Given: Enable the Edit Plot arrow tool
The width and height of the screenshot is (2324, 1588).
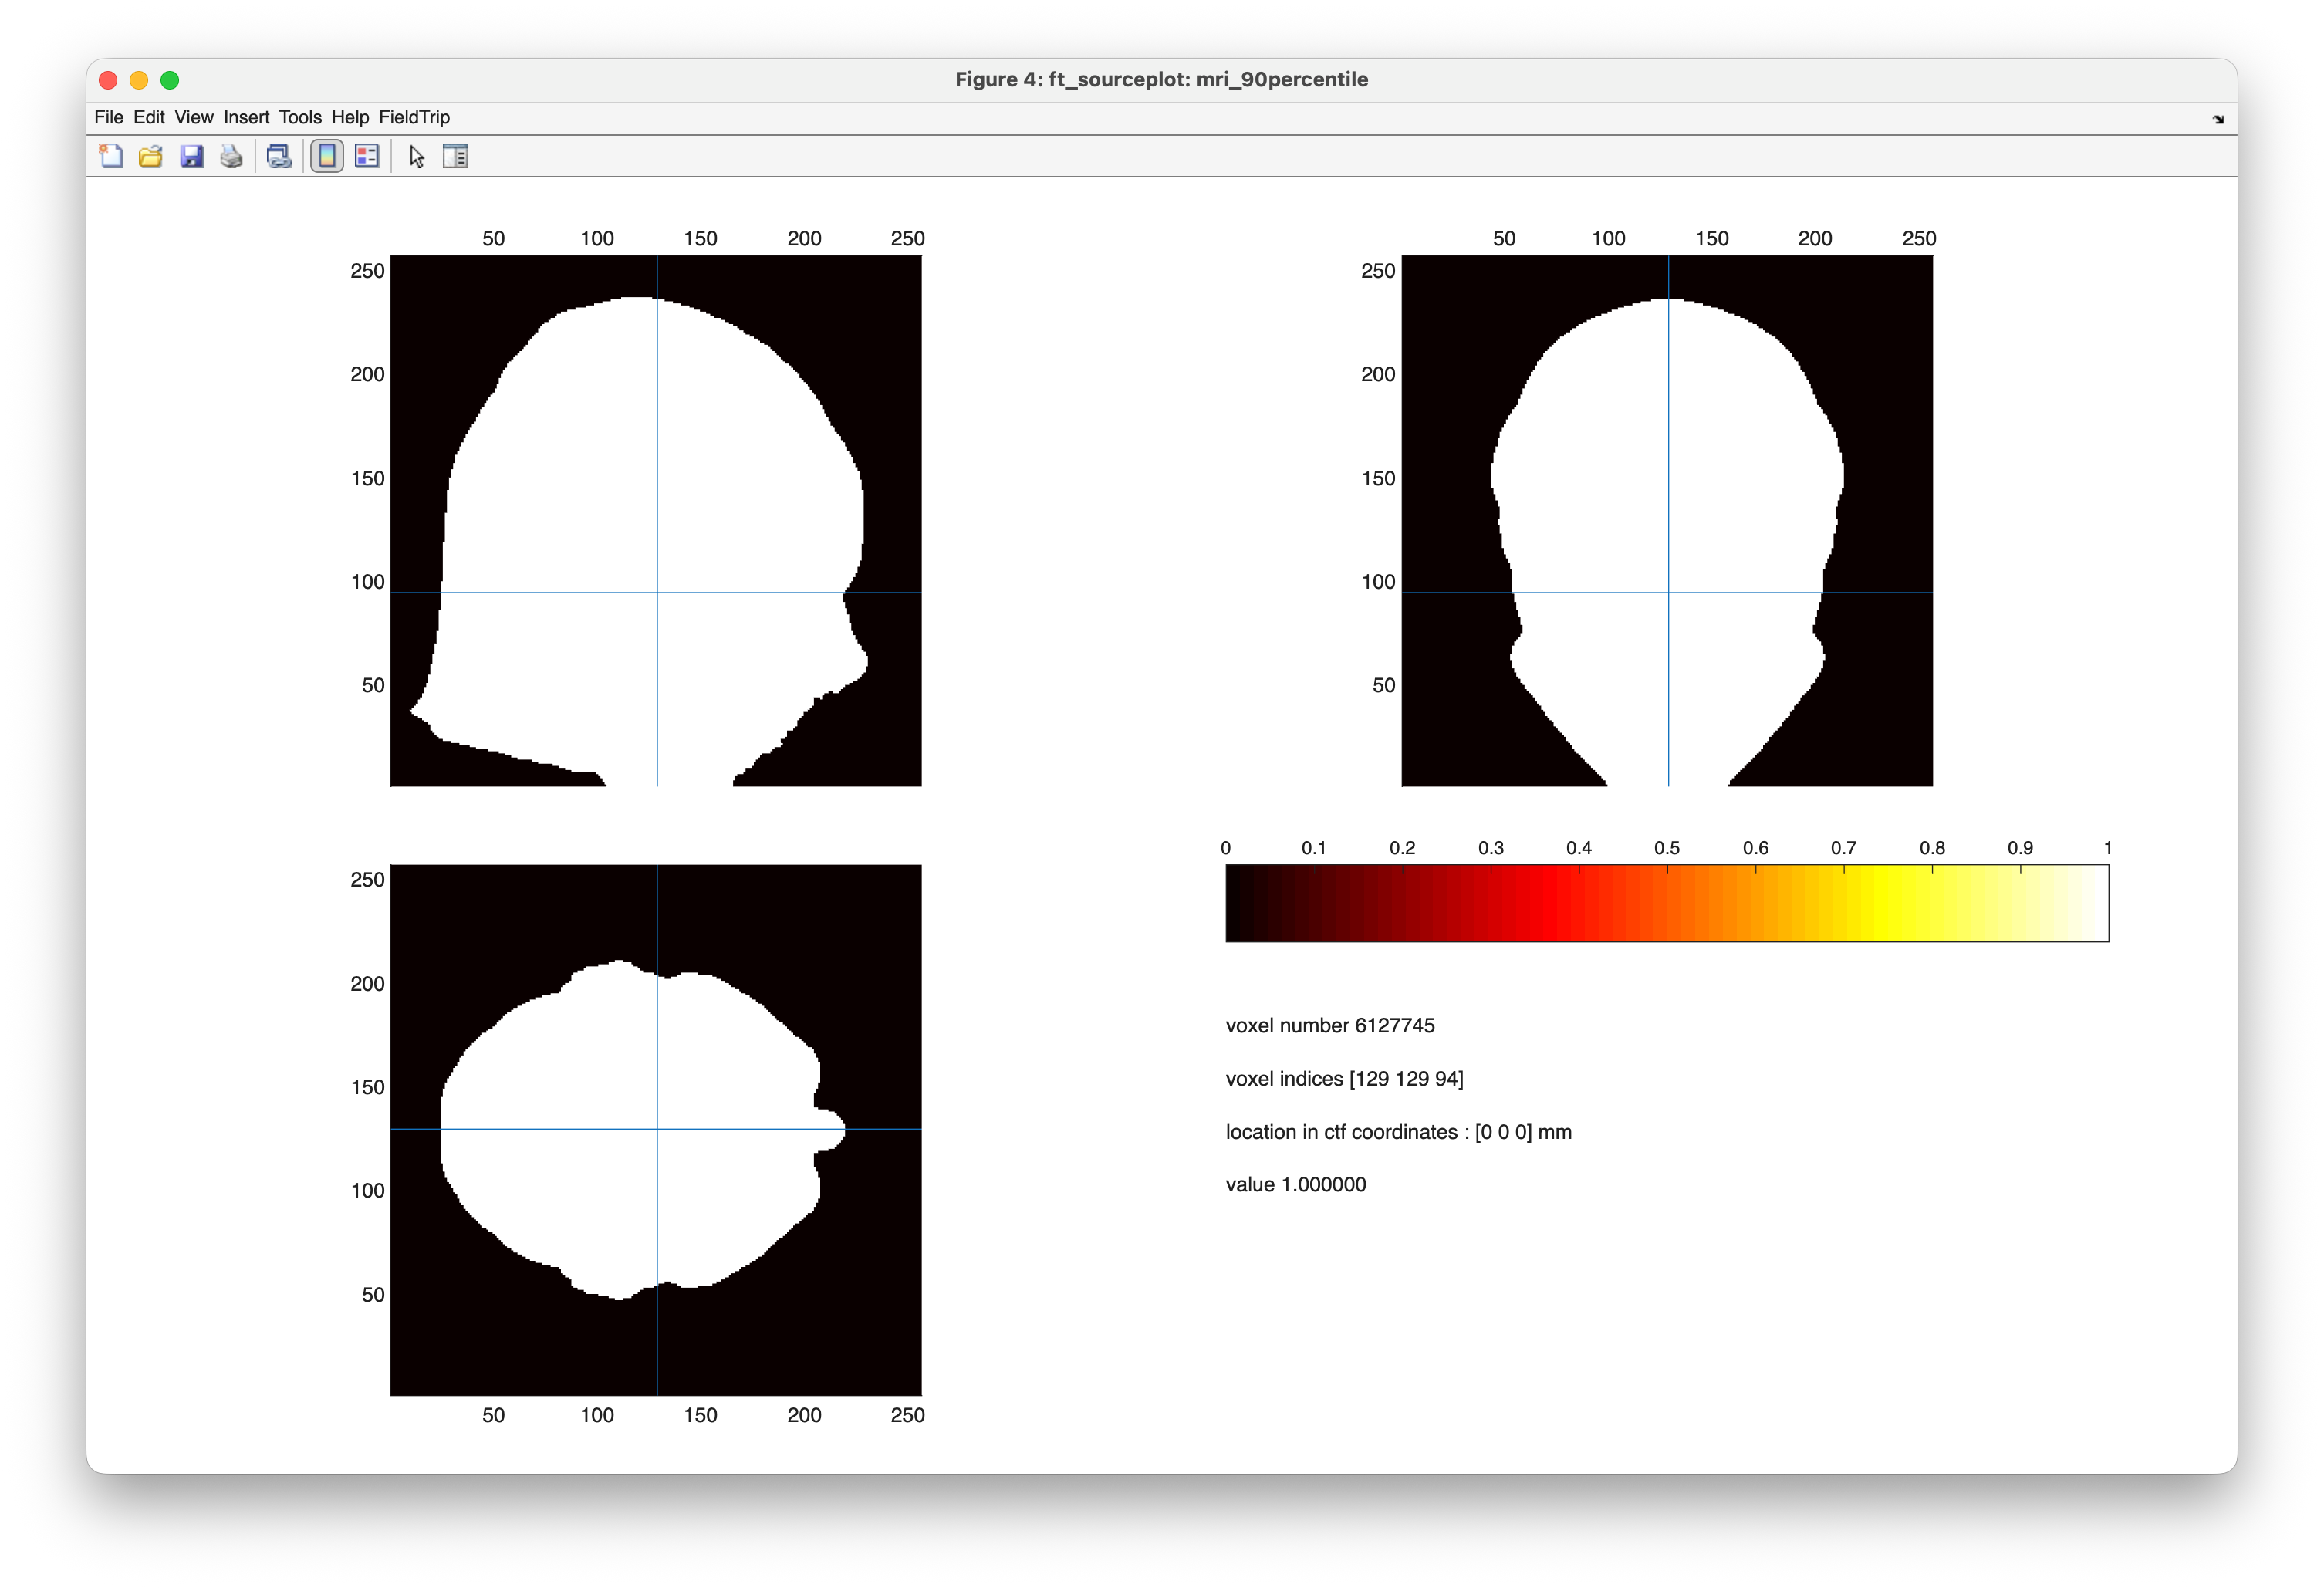Looking at the screenshot, I should (x=417, y=156).
